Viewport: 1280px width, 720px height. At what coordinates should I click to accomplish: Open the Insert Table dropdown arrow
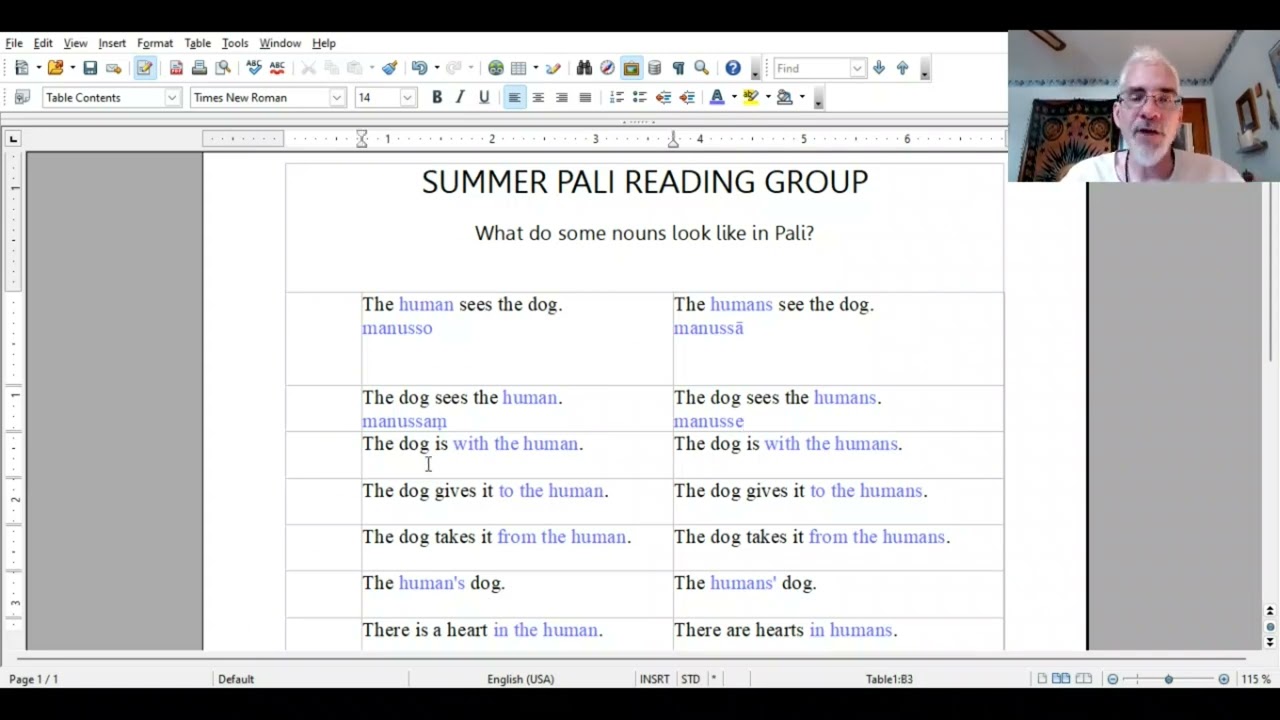click(536, 68)
